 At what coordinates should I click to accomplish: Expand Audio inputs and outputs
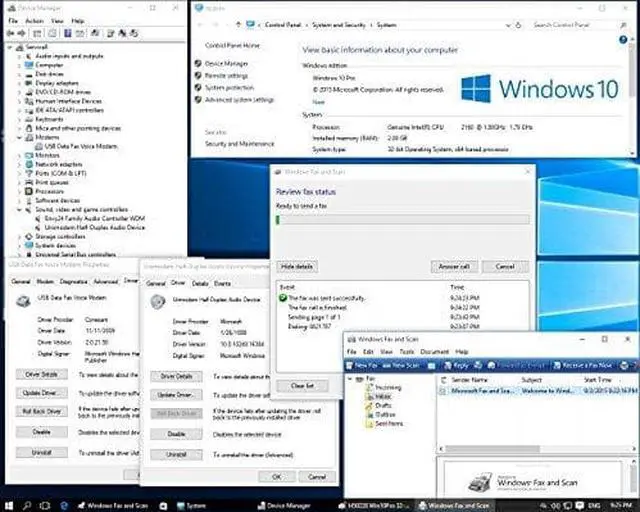click(x=19, y=56)
